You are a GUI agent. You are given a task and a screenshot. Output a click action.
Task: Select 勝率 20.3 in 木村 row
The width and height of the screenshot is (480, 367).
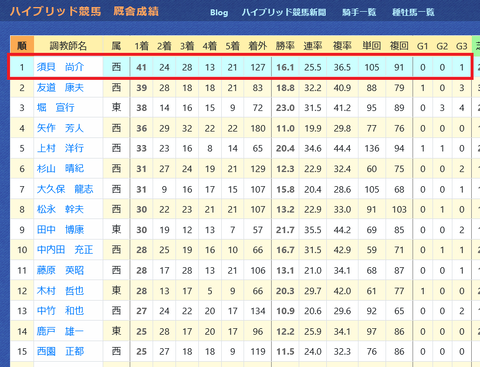(285, 291)
